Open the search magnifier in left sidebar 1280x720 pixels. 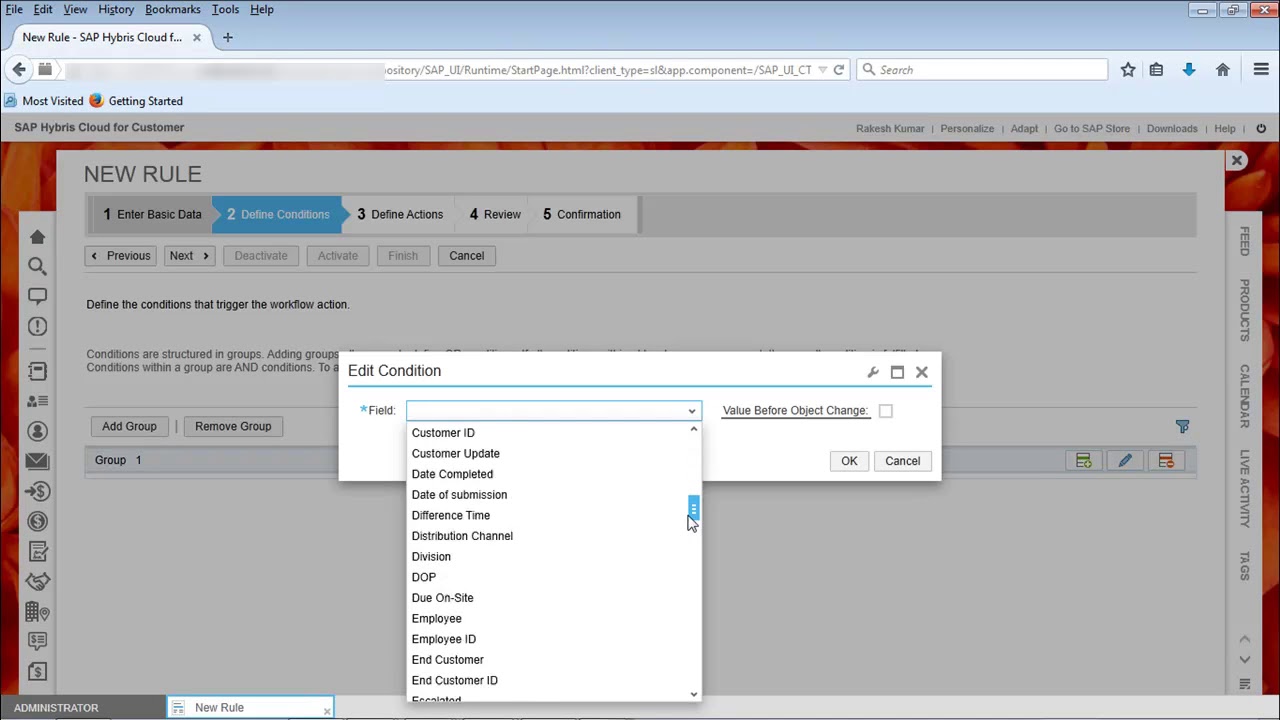(37, 266)
